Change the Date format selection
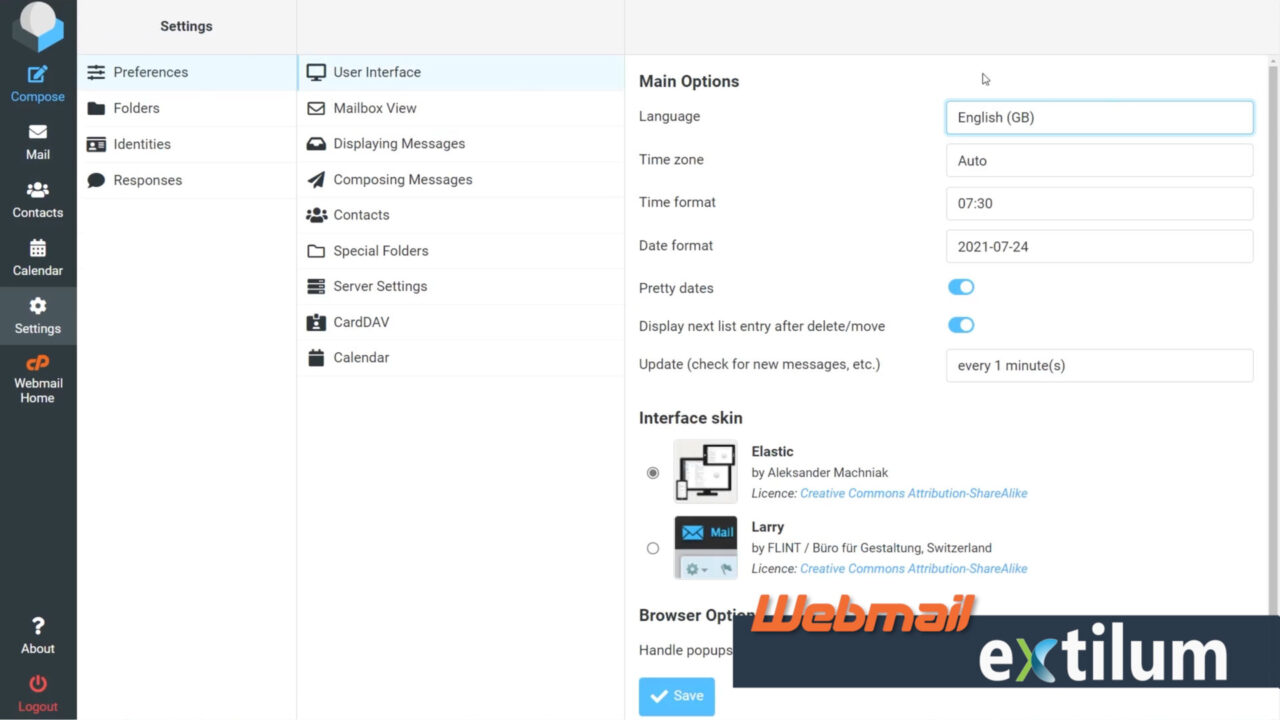Viewport: 1280px width, 720px height. [1098, 246]
